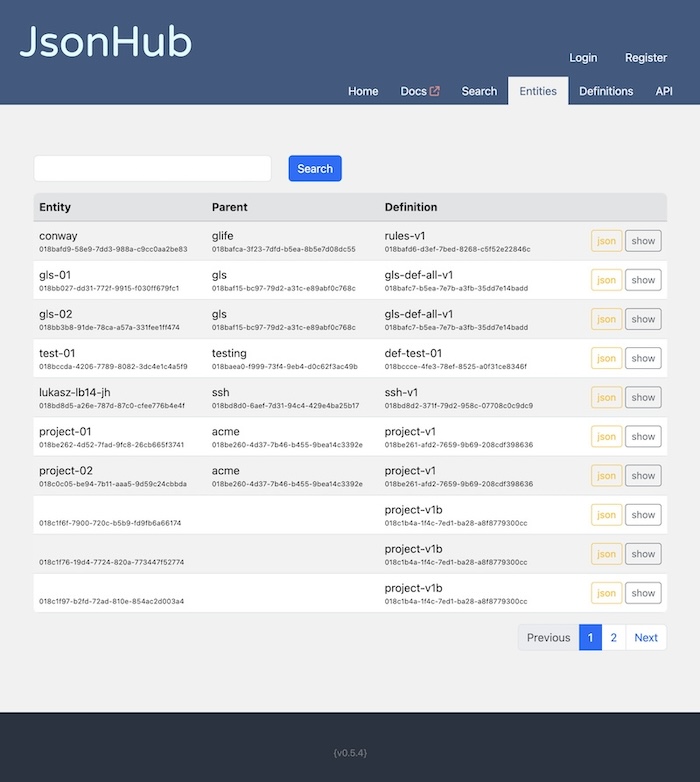View json for the conway entity
700x782 pixels.
point(606,241)
